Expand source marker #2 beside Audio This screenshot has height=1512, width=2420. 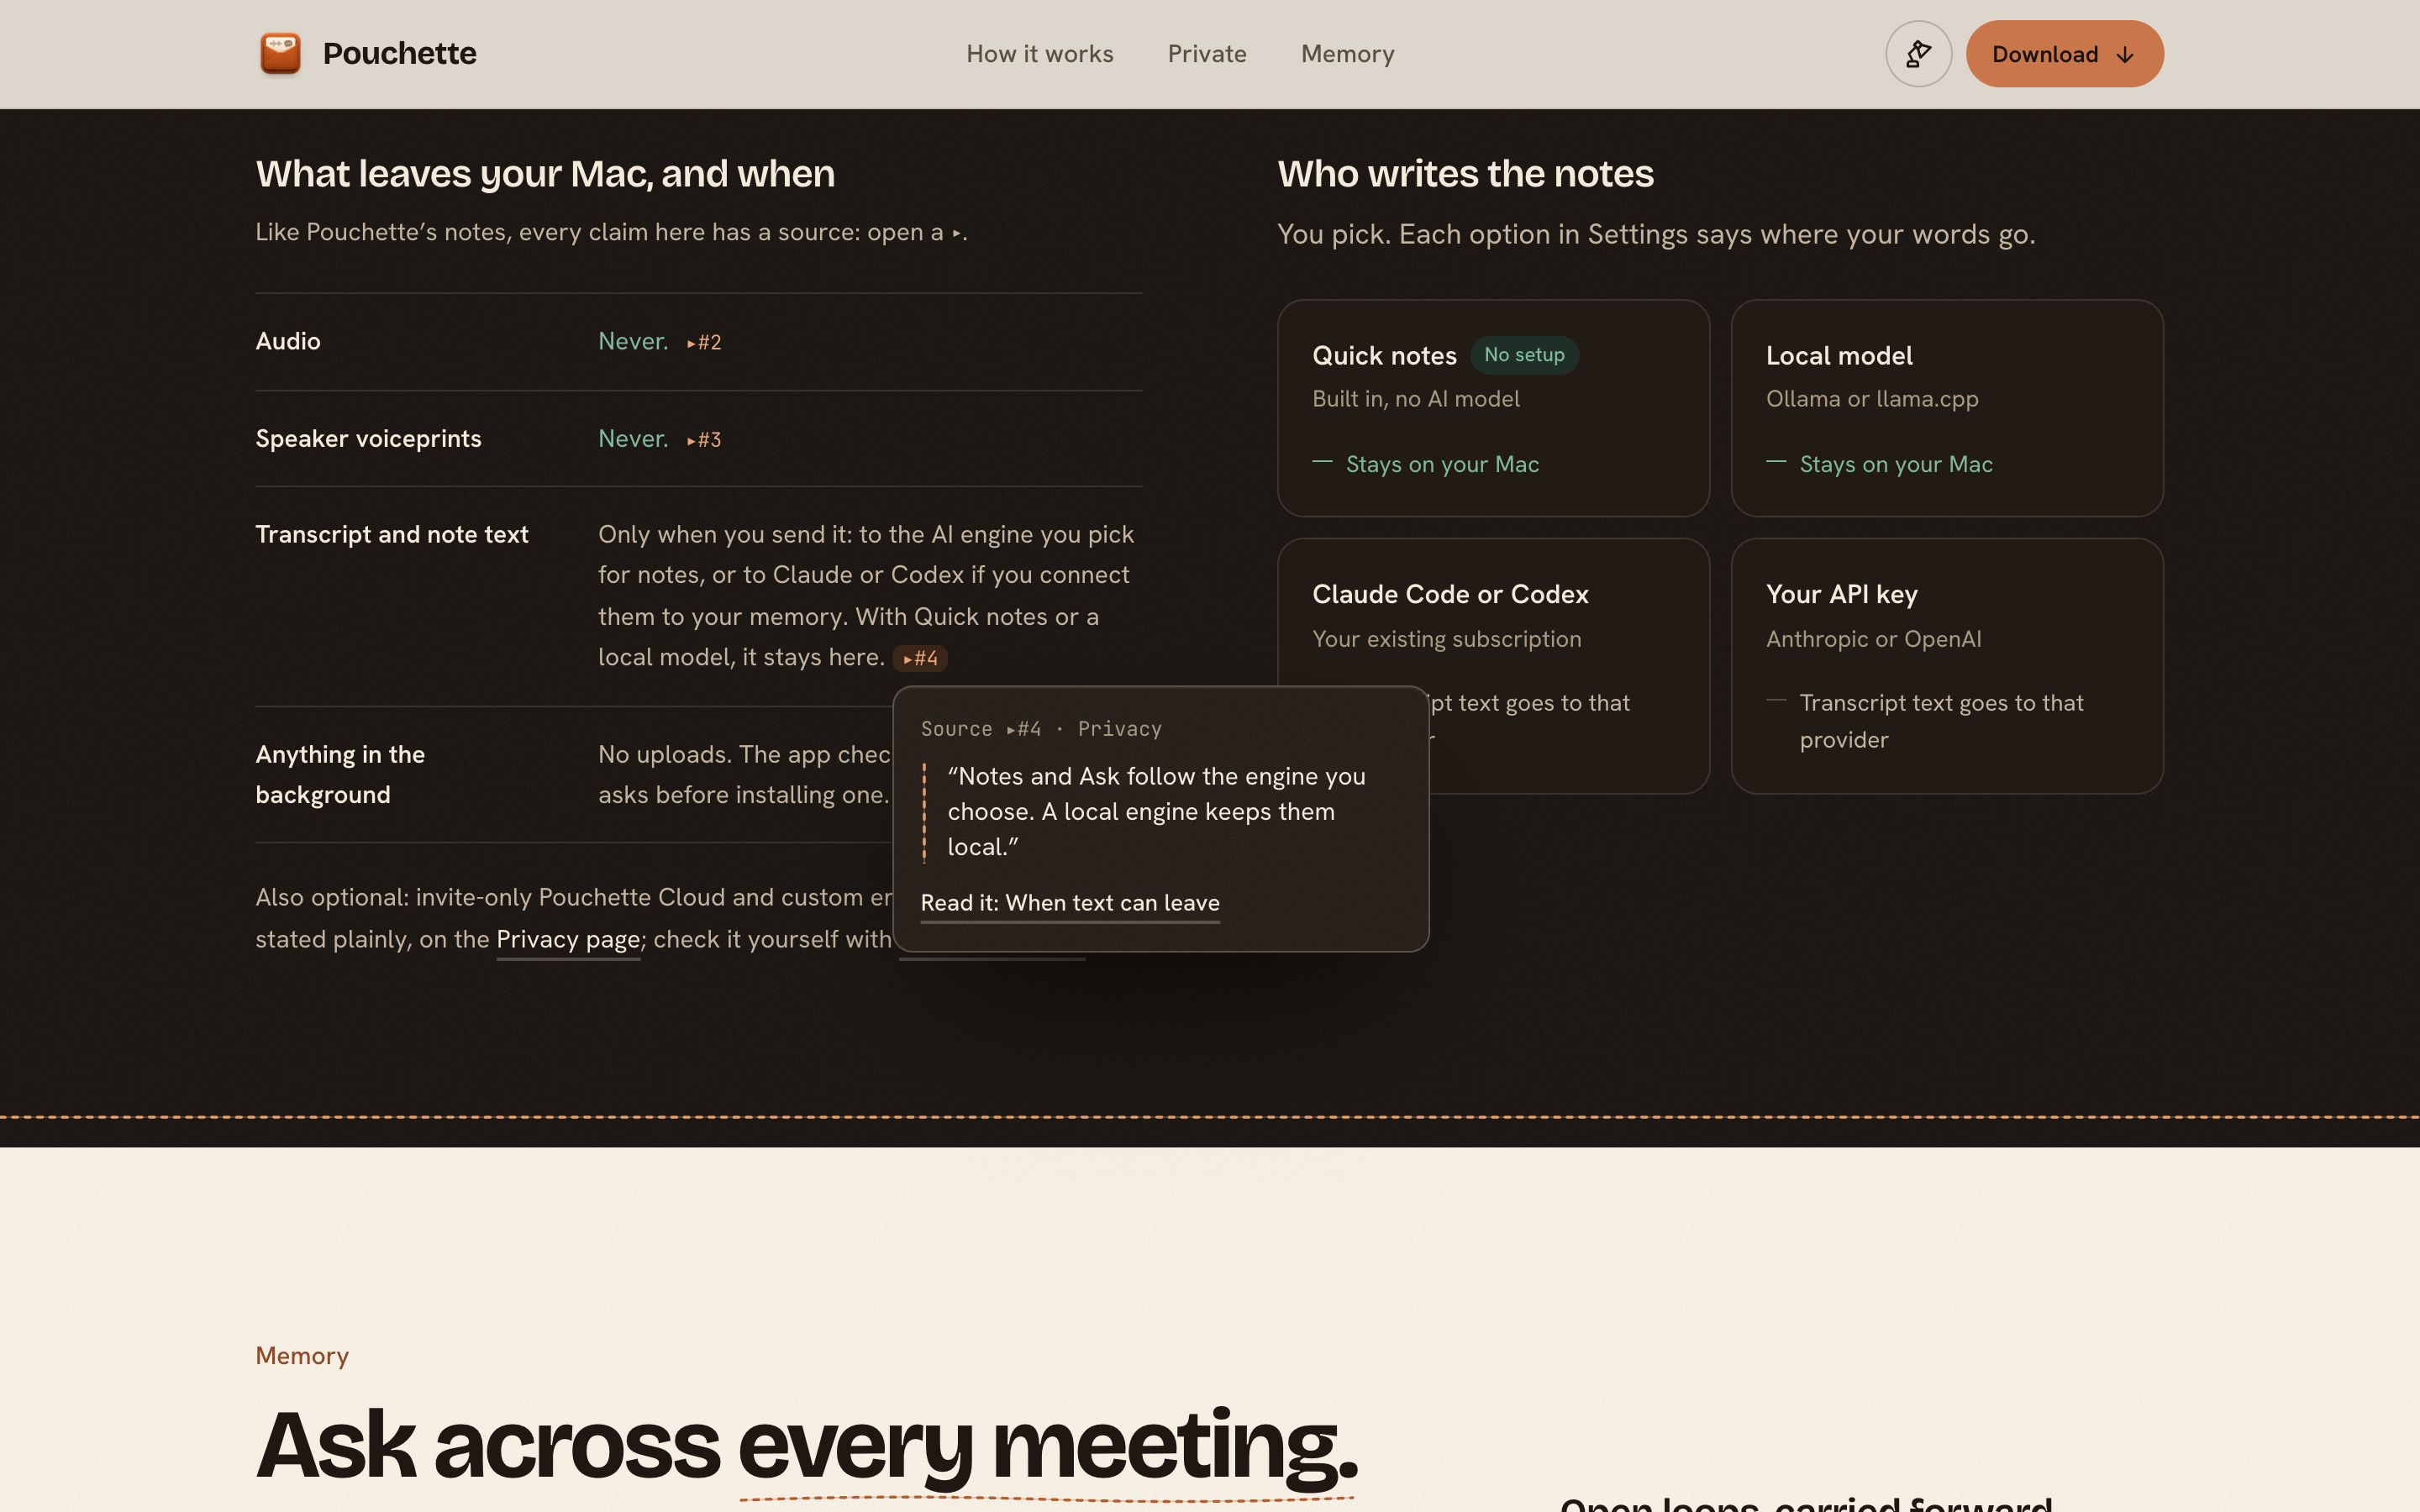704,342
